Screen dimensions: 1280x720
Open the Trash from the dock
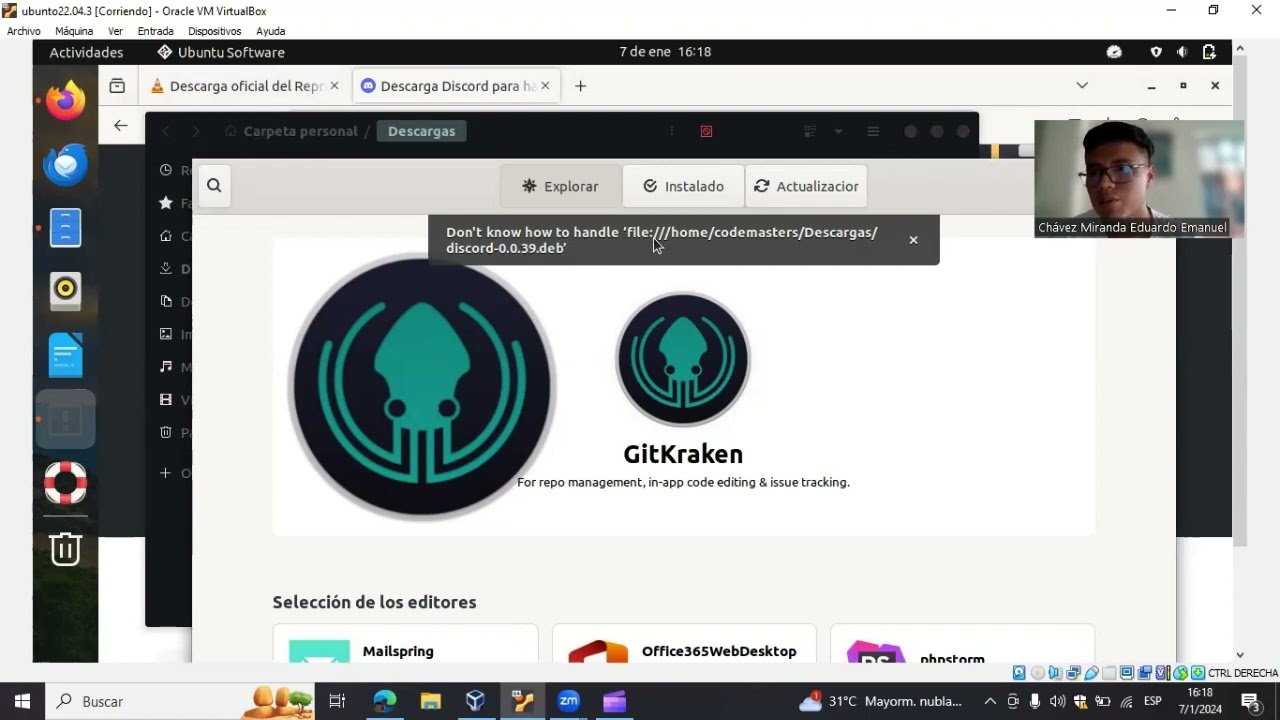click(x=66, y=549)
